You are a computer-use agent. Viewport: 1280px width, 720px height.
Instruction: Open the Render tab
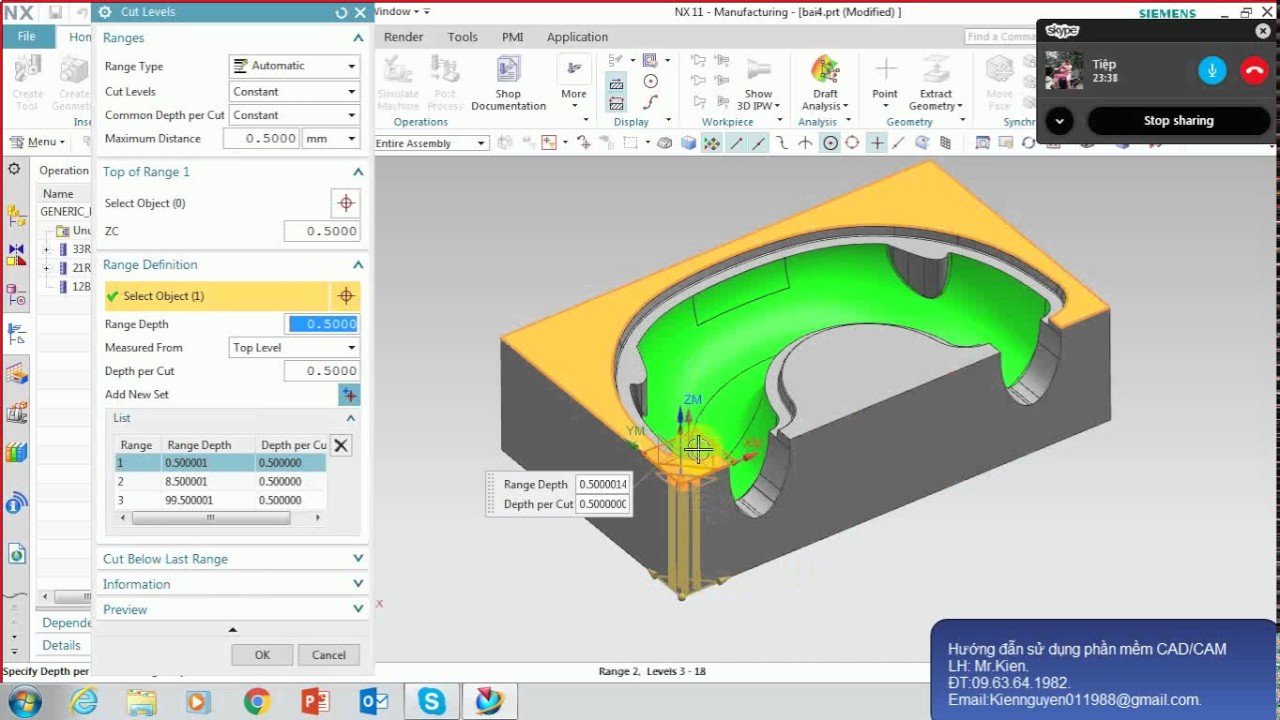pos(404,37)
